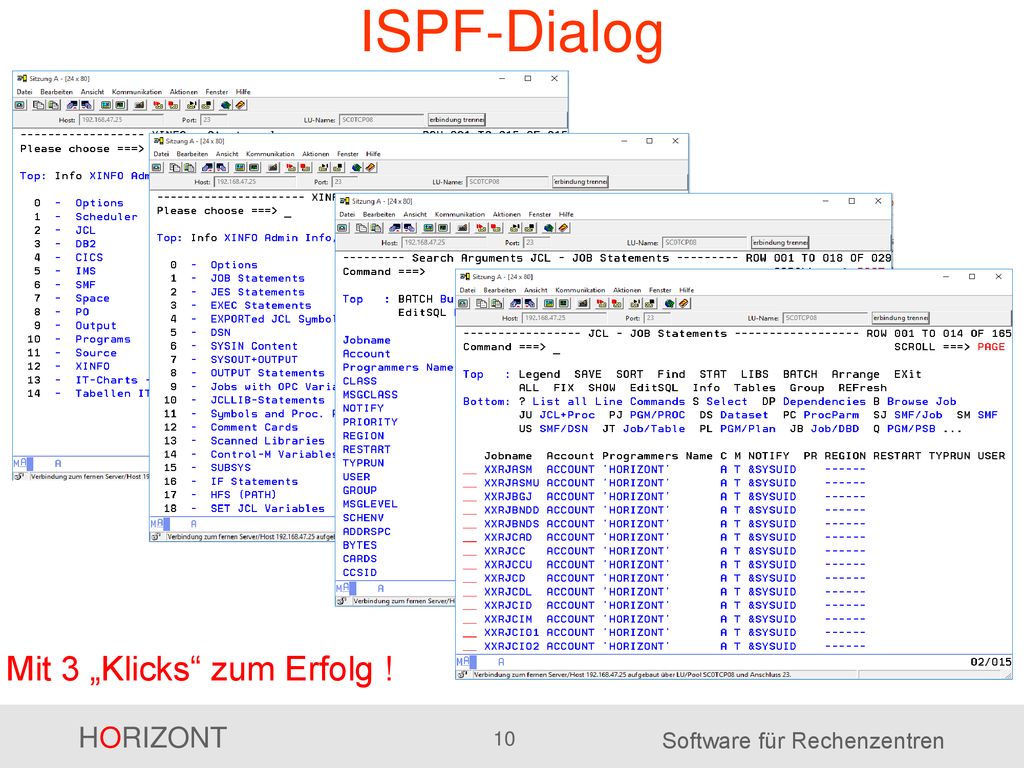Click last toolbar icon in rearmost XINFO window
1024x768 pixels.
(x=240, y=104)
